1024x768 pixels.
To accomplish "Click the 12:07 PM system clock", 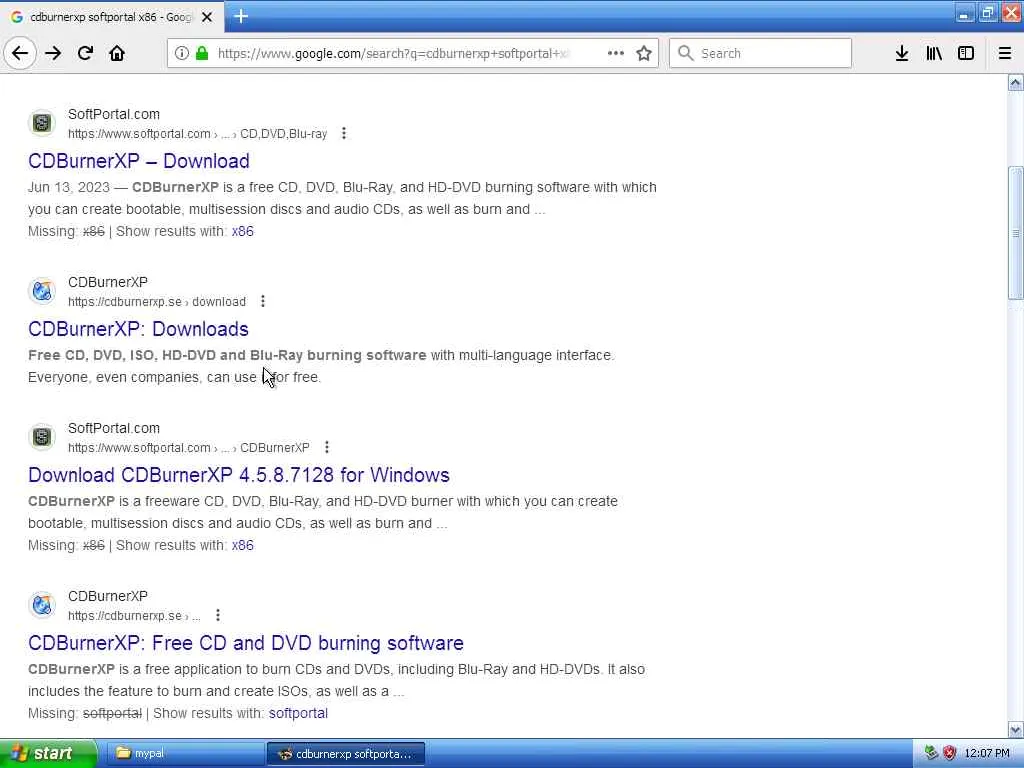I will (987, 754).
